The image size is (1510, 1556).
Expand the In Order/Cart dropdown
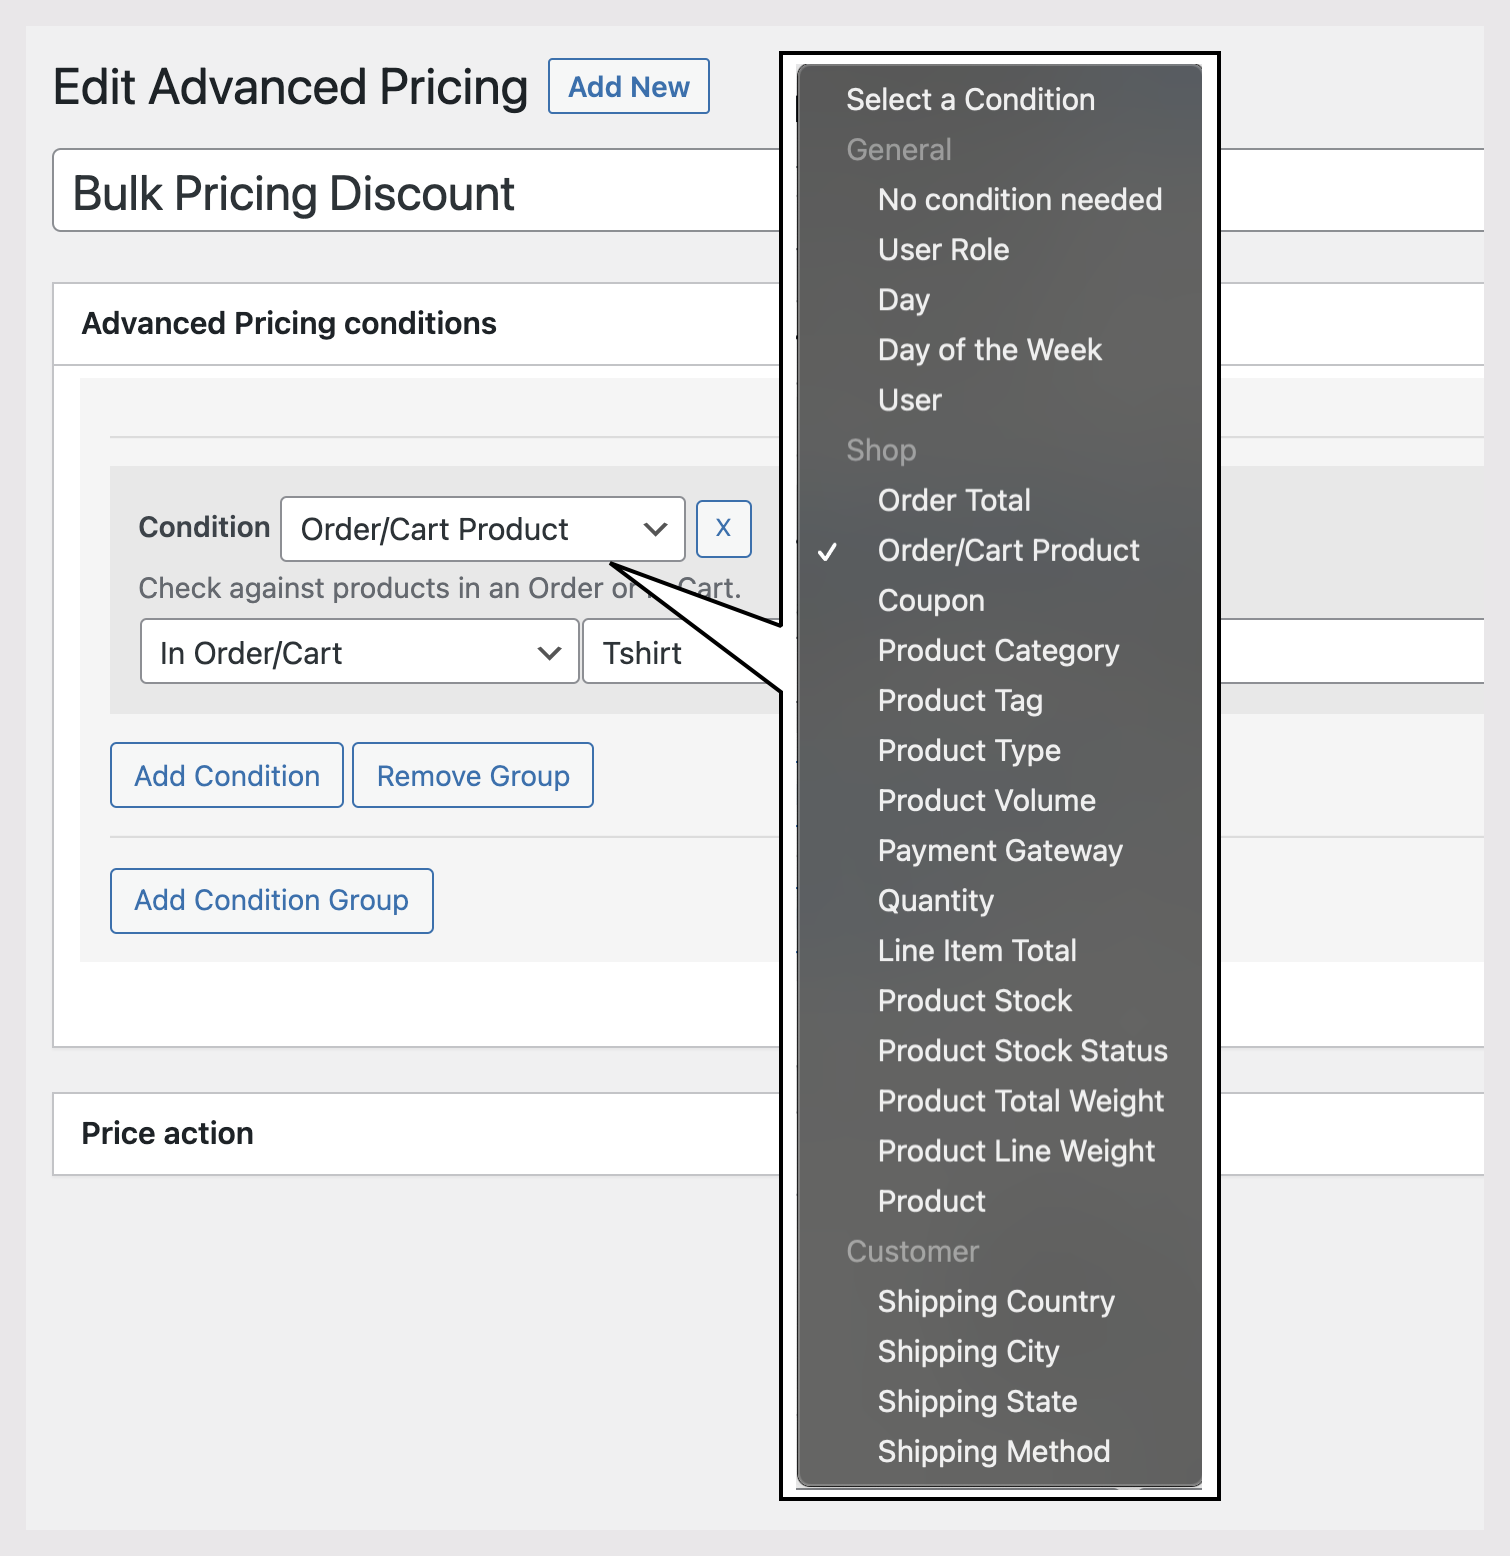click(359, 652)
